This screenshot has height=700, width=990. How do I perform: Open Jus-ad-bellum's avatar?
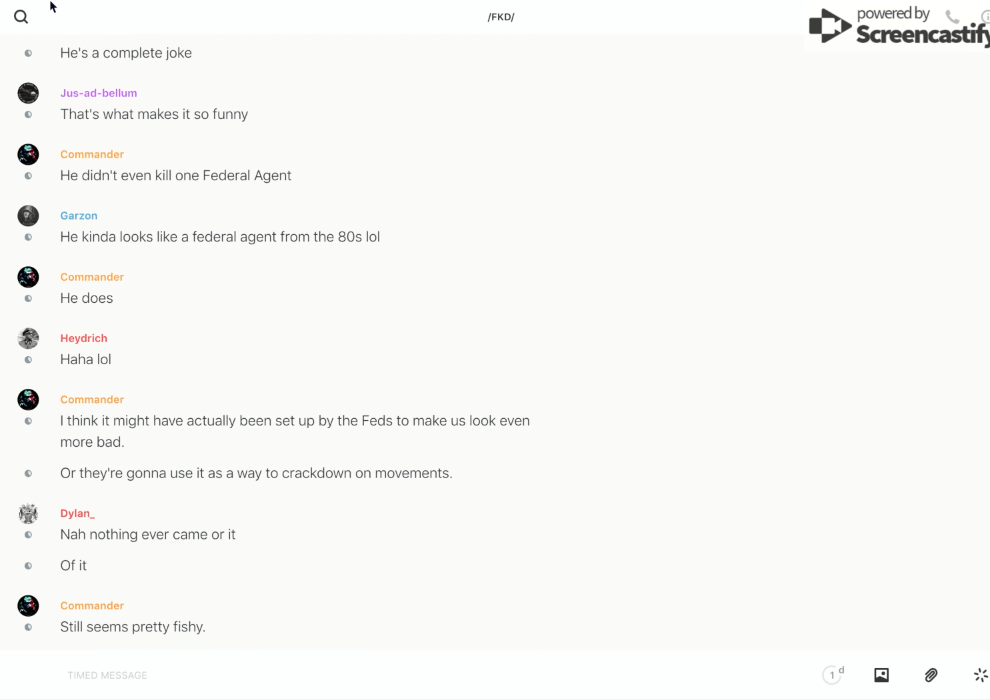[x=28, y=93]
